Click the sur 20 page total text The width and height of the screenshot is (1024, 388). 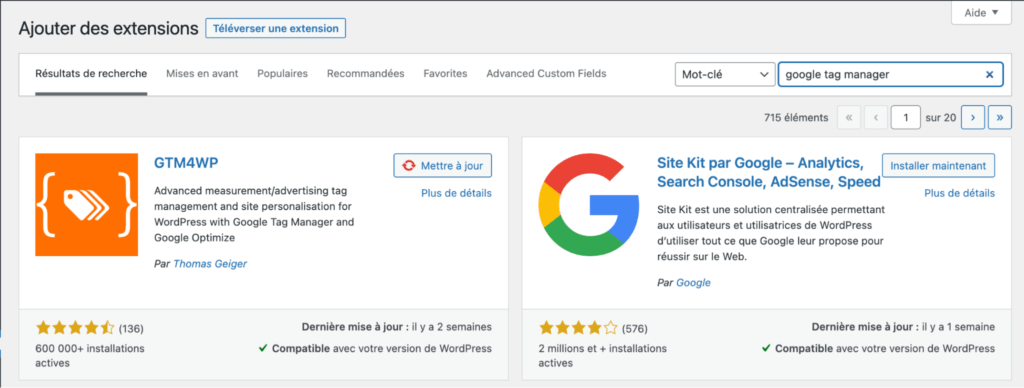940,118
